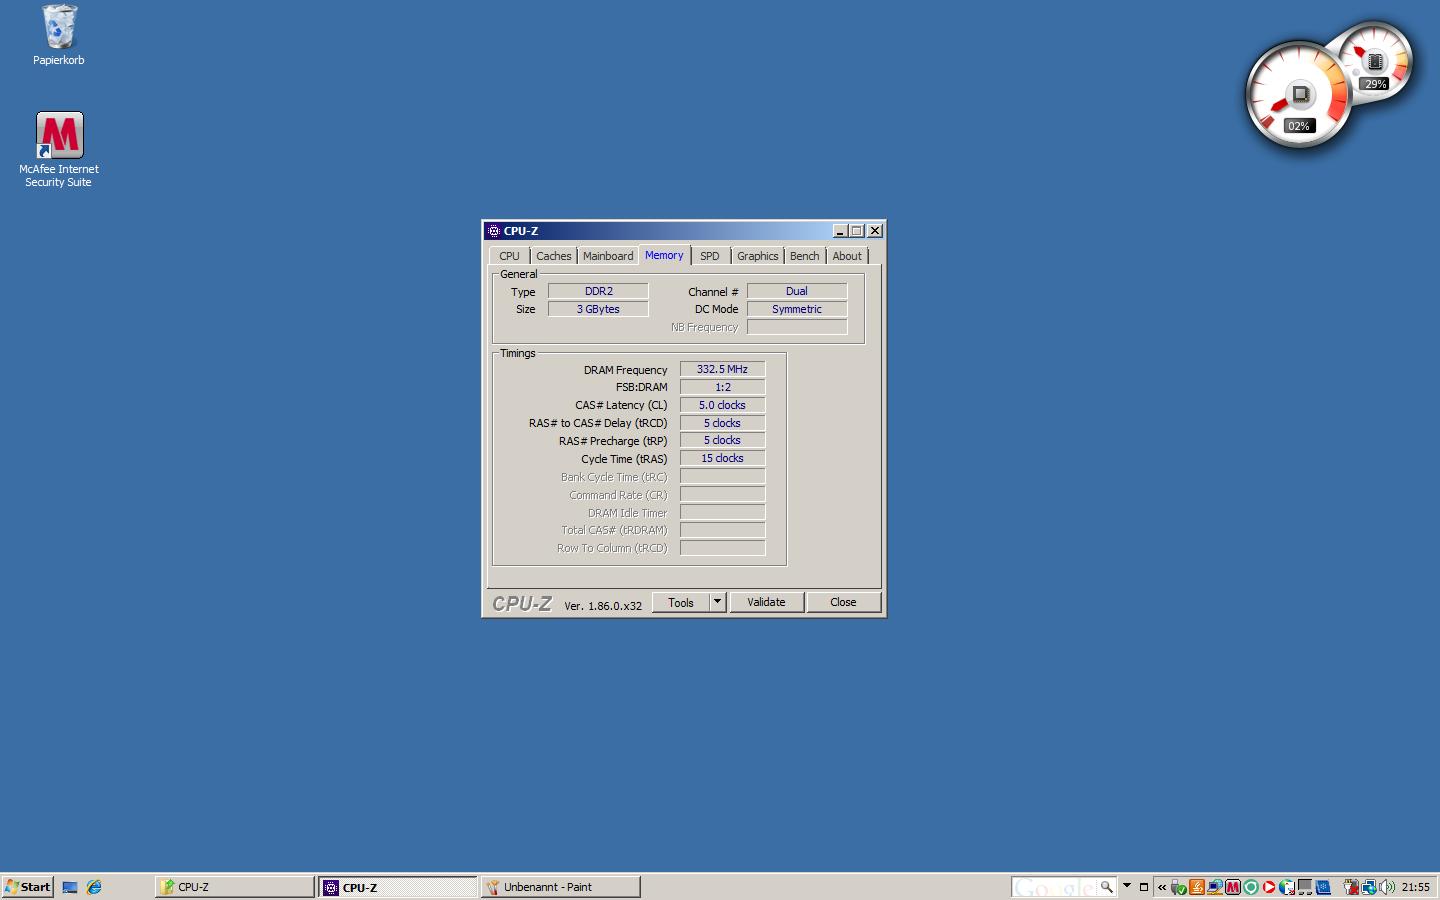Click the tRCD 5 clocks value

(722, 423)
